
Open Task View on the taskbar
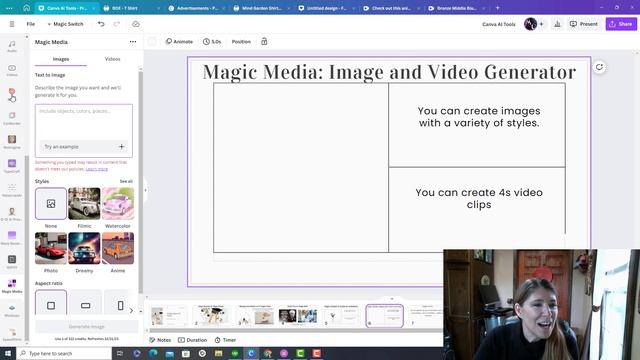120,353
